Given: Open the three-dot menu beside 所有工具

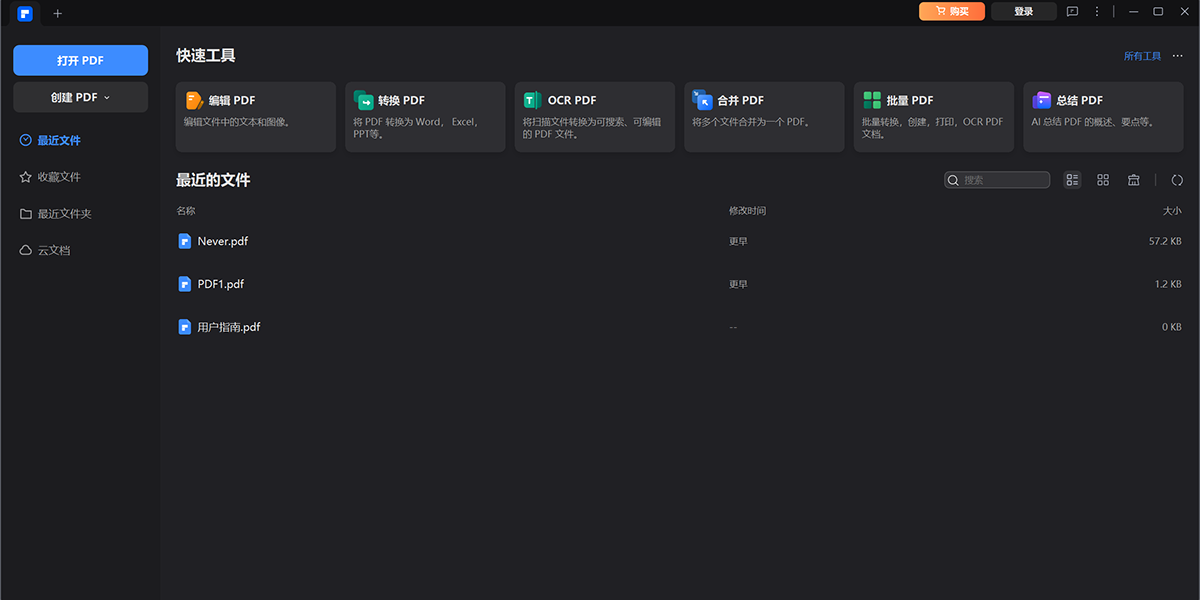Looking at the screenshot, I should tap(1177, 56).
